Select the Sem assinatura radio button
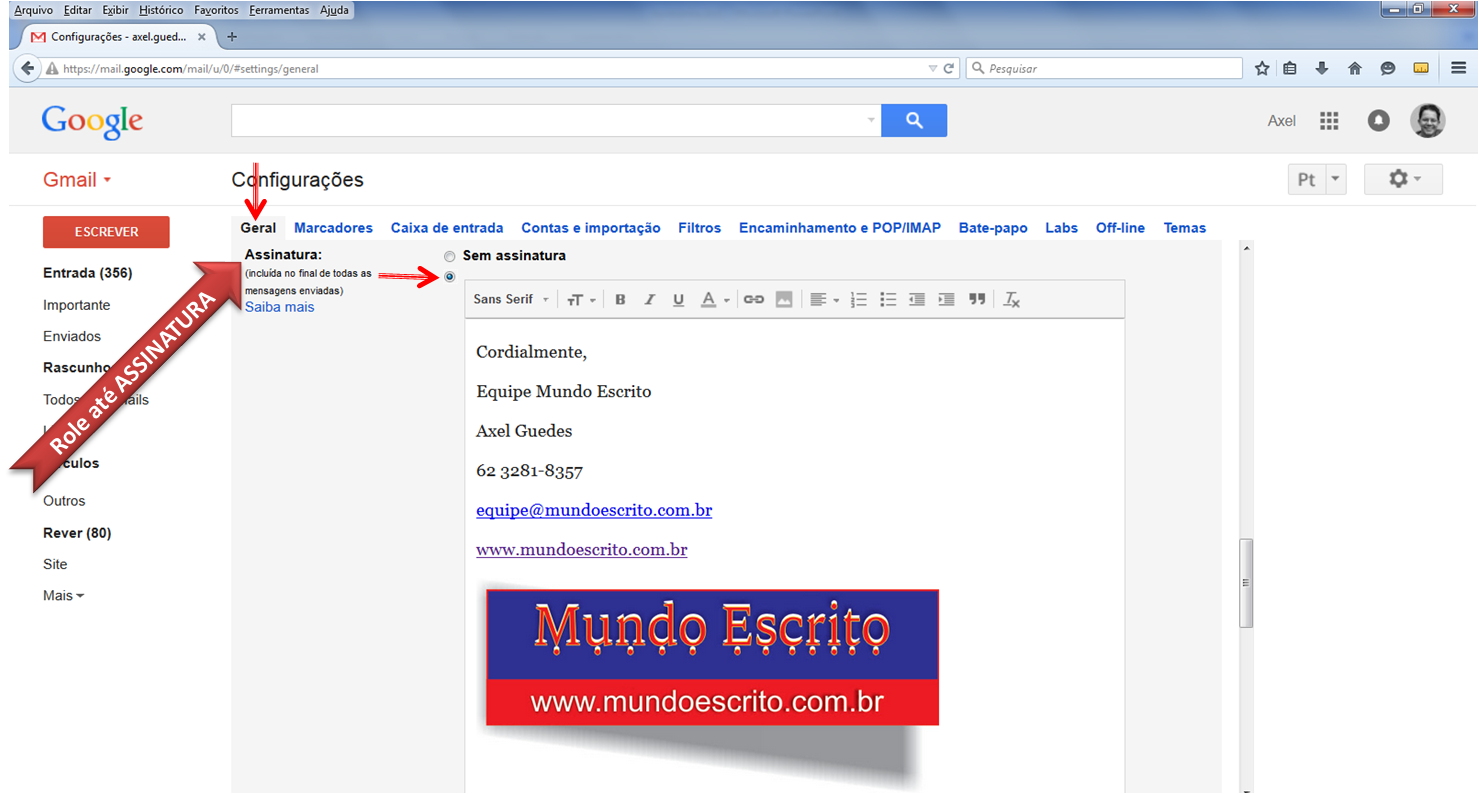1479x794 pixels. [x=449, y=256]
